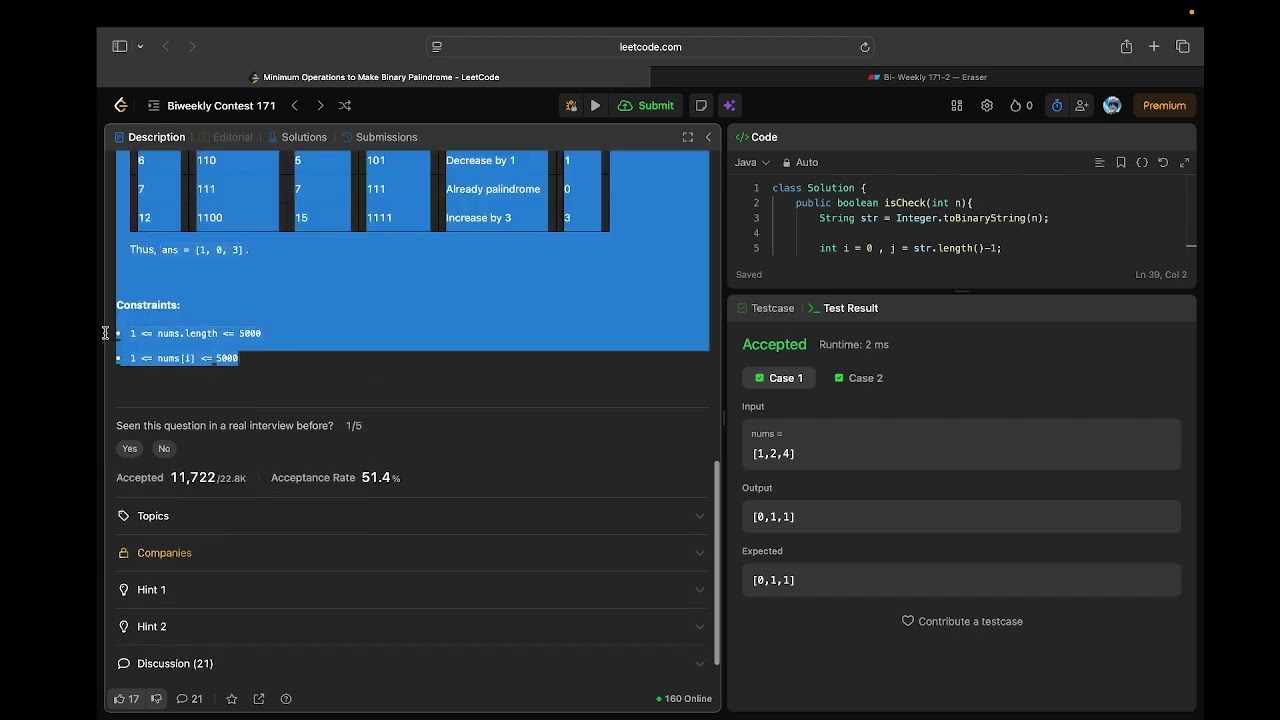Switch to the Bi-Weekly 171-2 Eraser tab
The image size is (1280, 720).
click(x=927, y=77)
